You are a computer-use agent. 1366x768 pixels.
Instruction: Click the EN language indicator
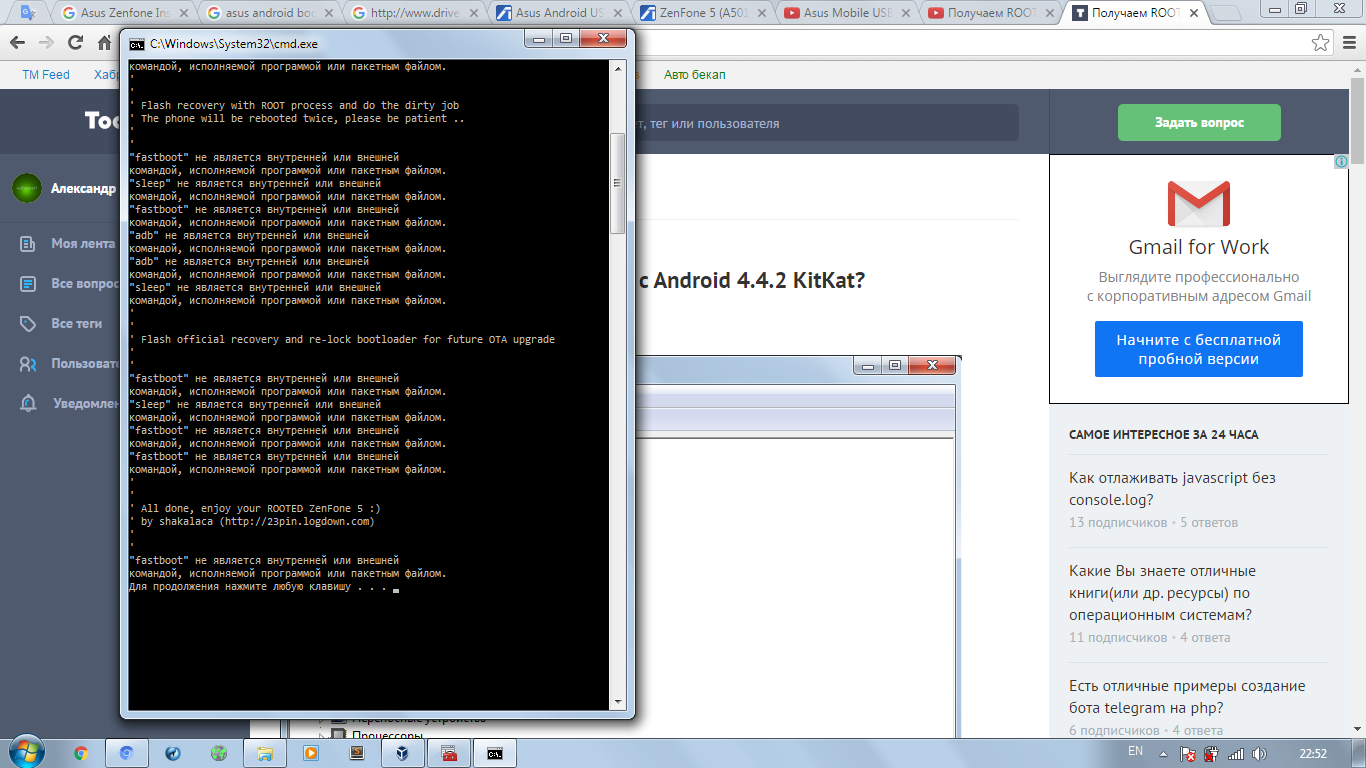[1135, 751]
